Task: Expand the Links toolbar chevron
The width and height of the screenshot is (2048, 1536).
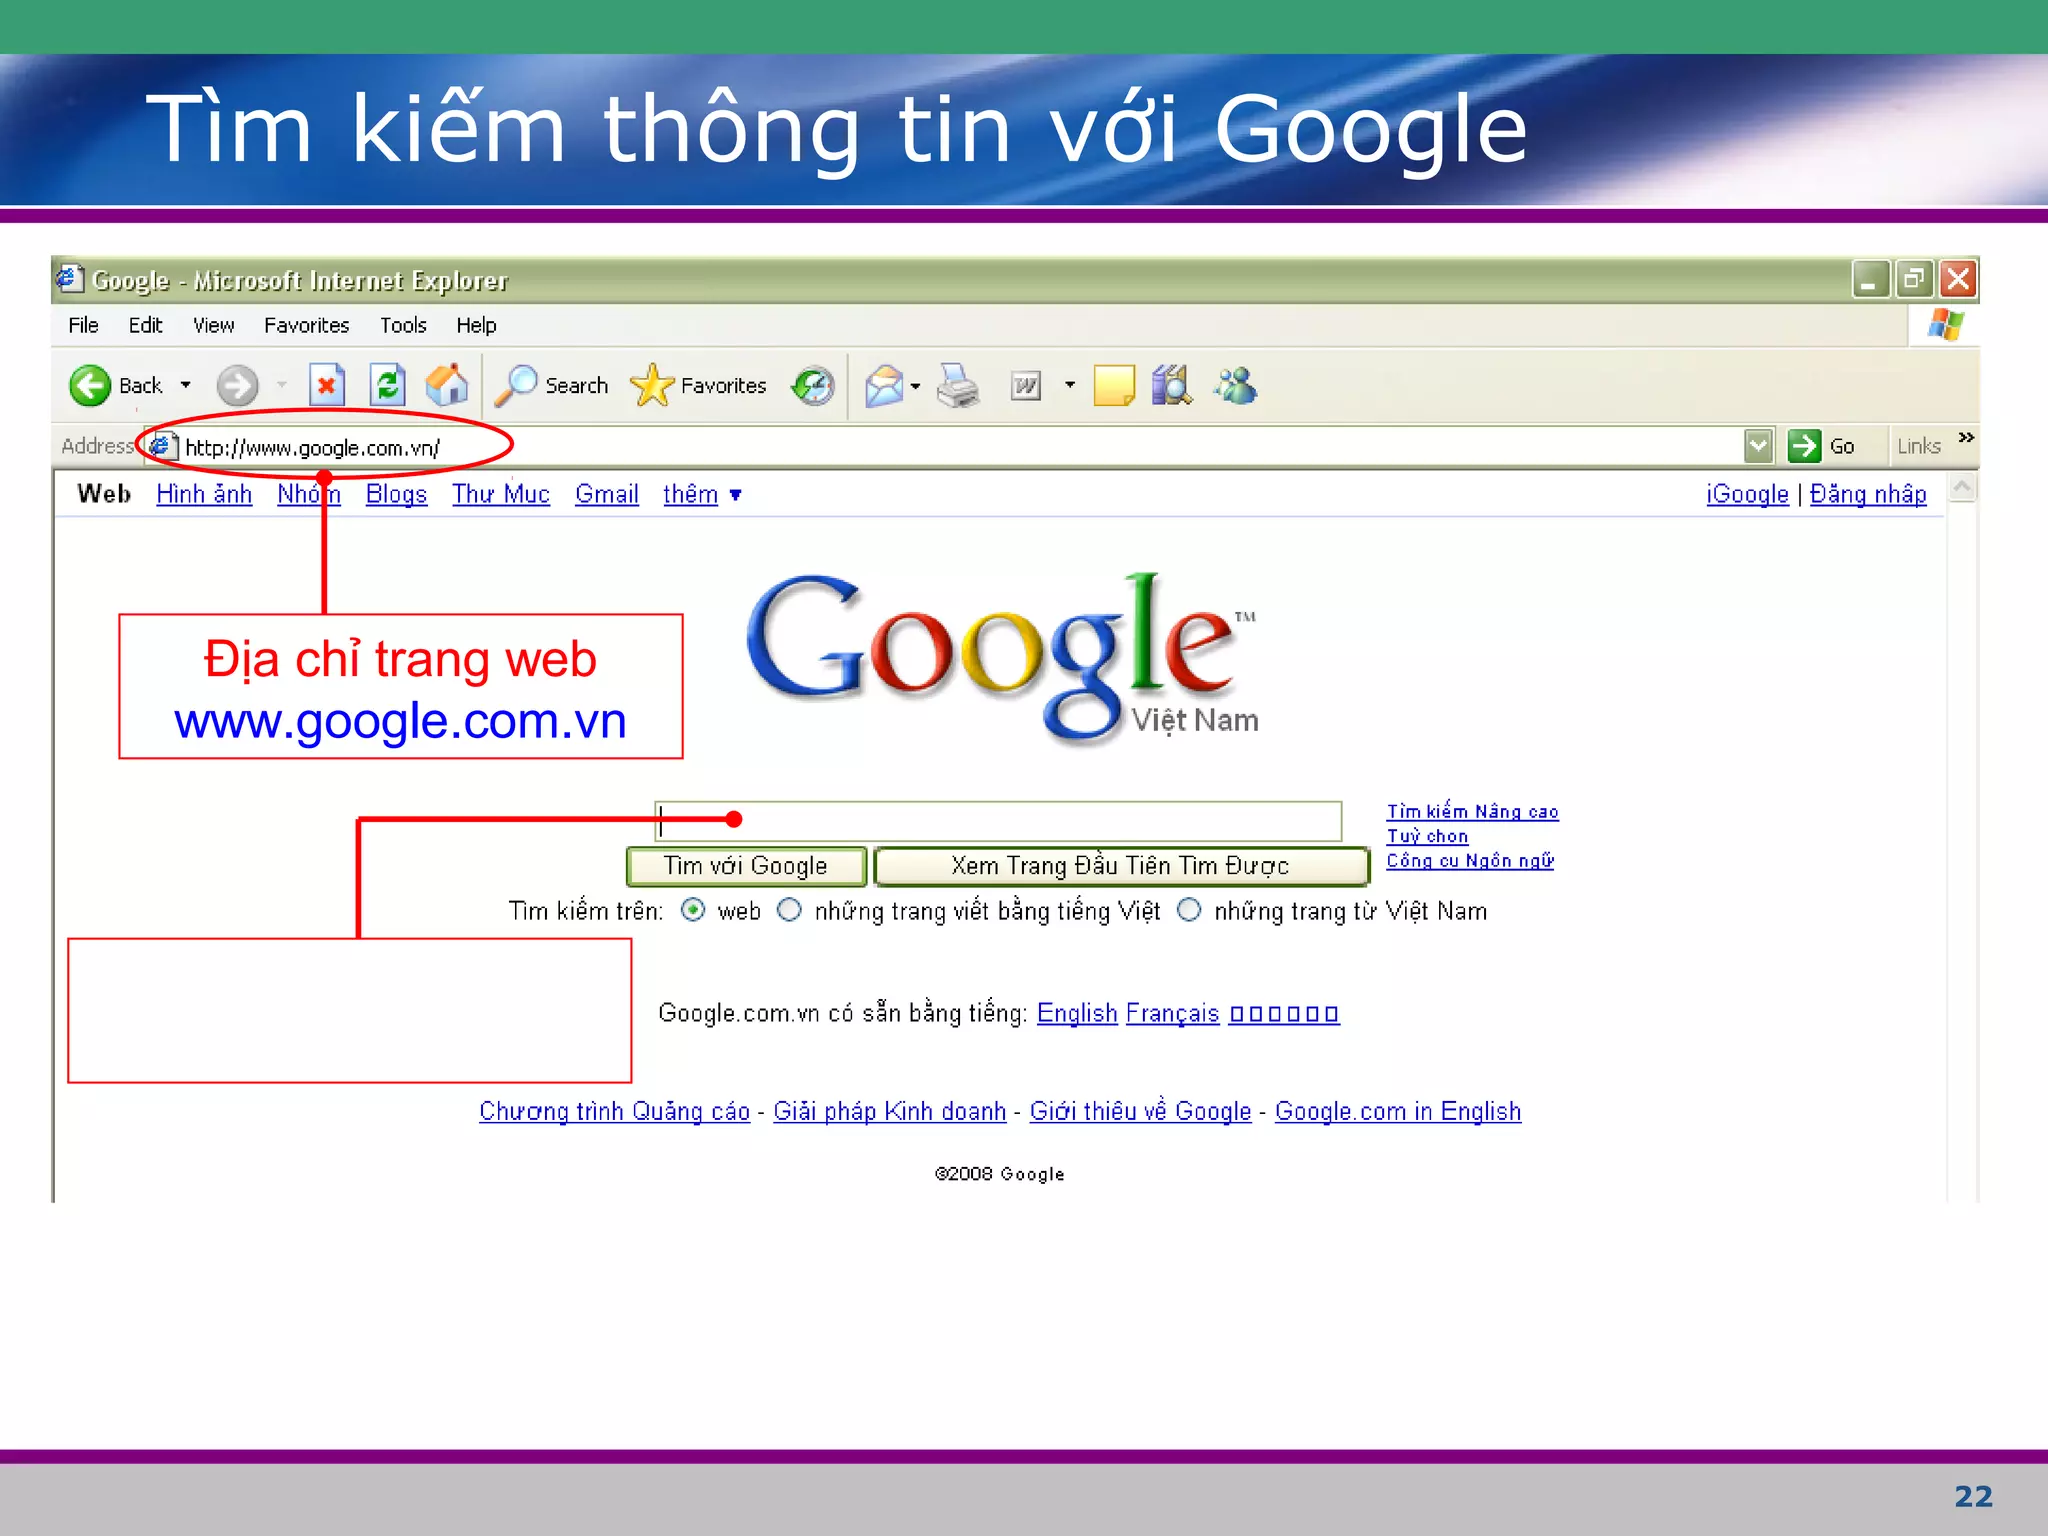Action: coord(1966,438)
